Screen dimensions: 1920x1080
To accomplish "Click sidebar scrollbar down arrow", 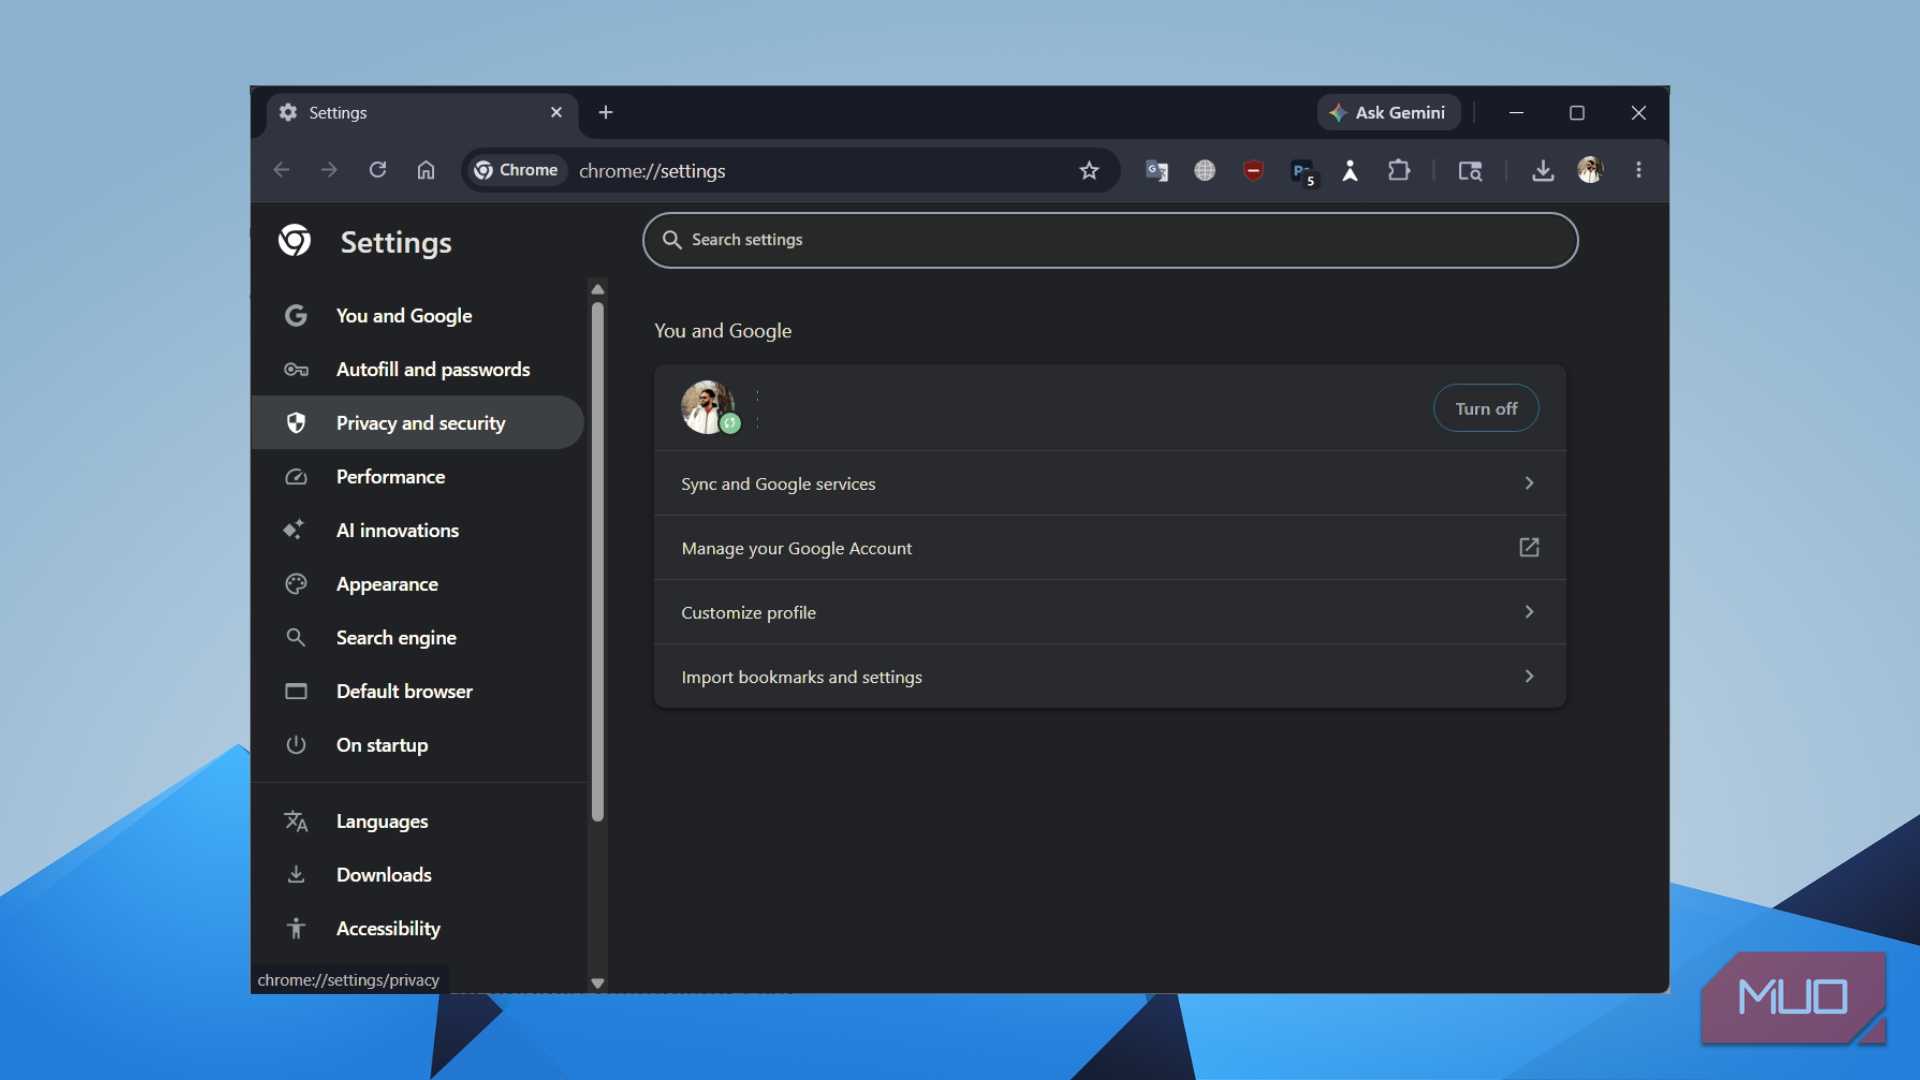I will click(x=598, y=983).
